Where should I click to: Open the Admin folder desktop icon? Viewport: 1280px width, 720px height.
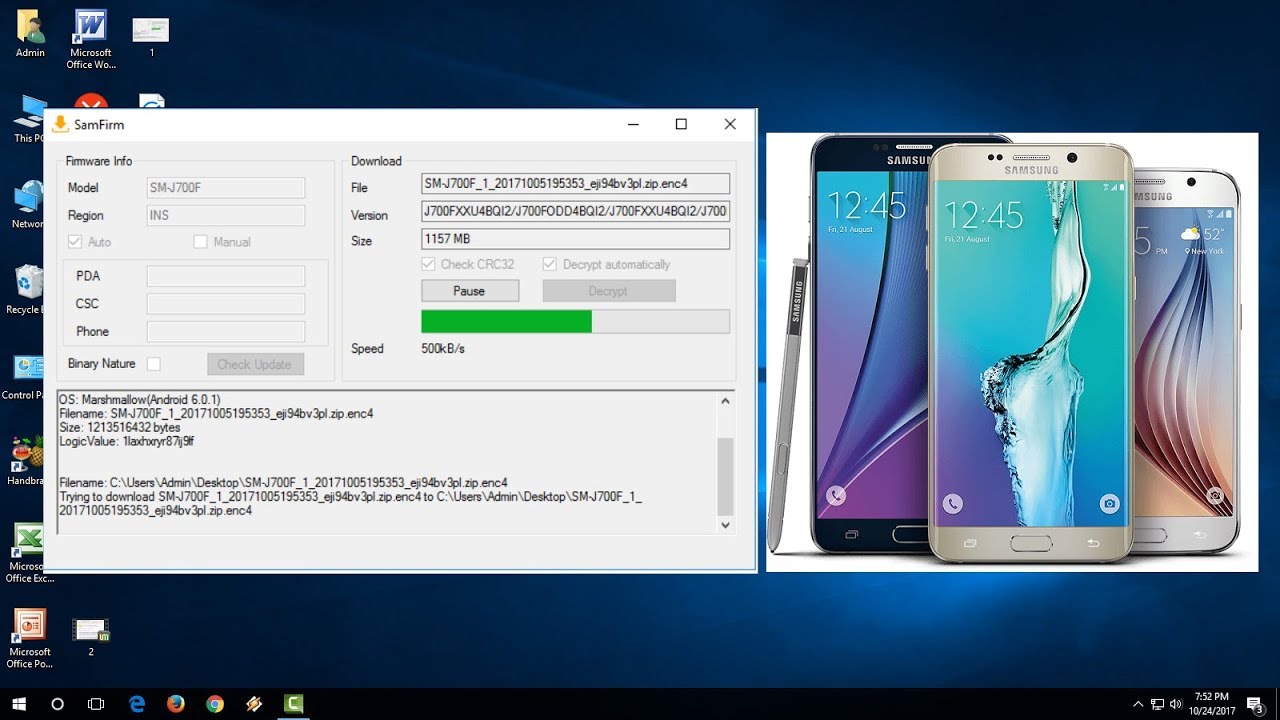[30, 34]
